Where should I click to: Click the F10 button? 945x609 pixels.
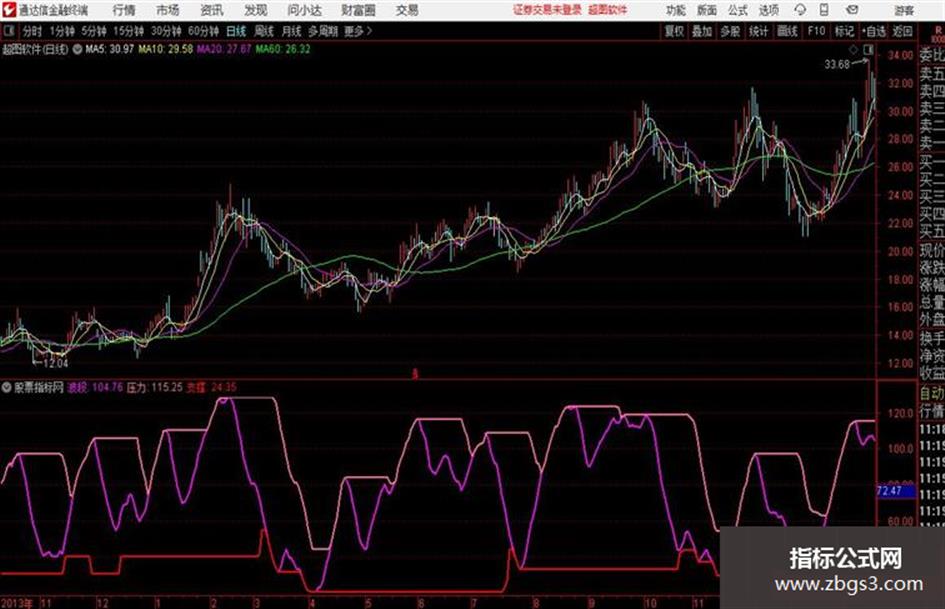(816, 31)
